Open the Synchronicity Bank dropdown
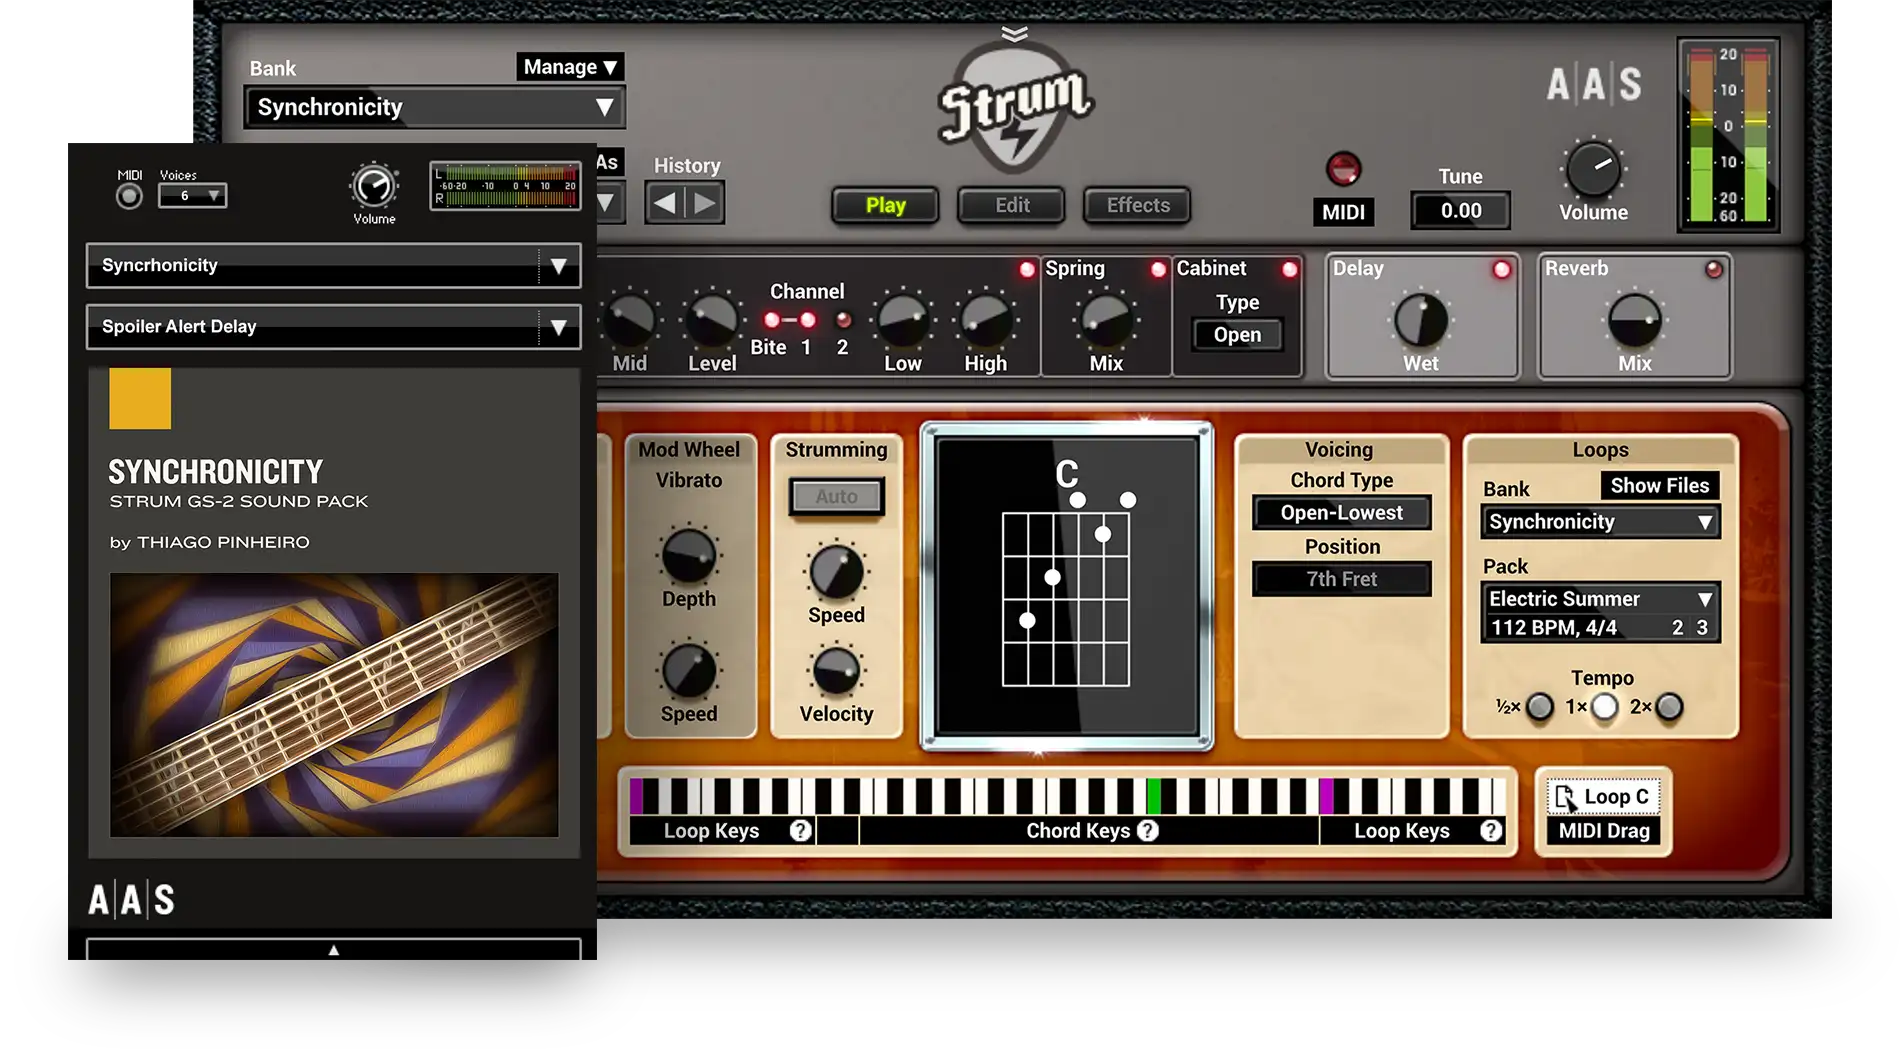This screenshot has height=1049, width=1900. 435,107
